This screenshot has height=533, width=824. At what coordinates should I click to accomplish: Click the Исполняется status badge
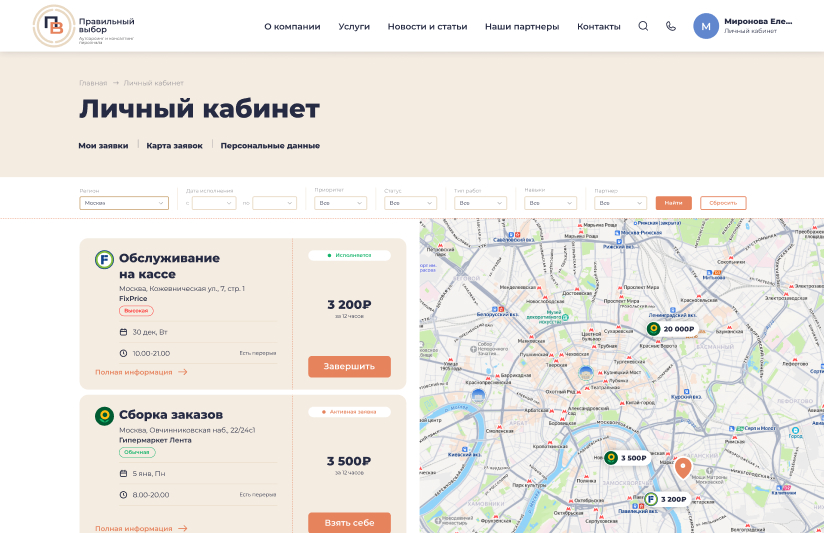coord(349,255)
